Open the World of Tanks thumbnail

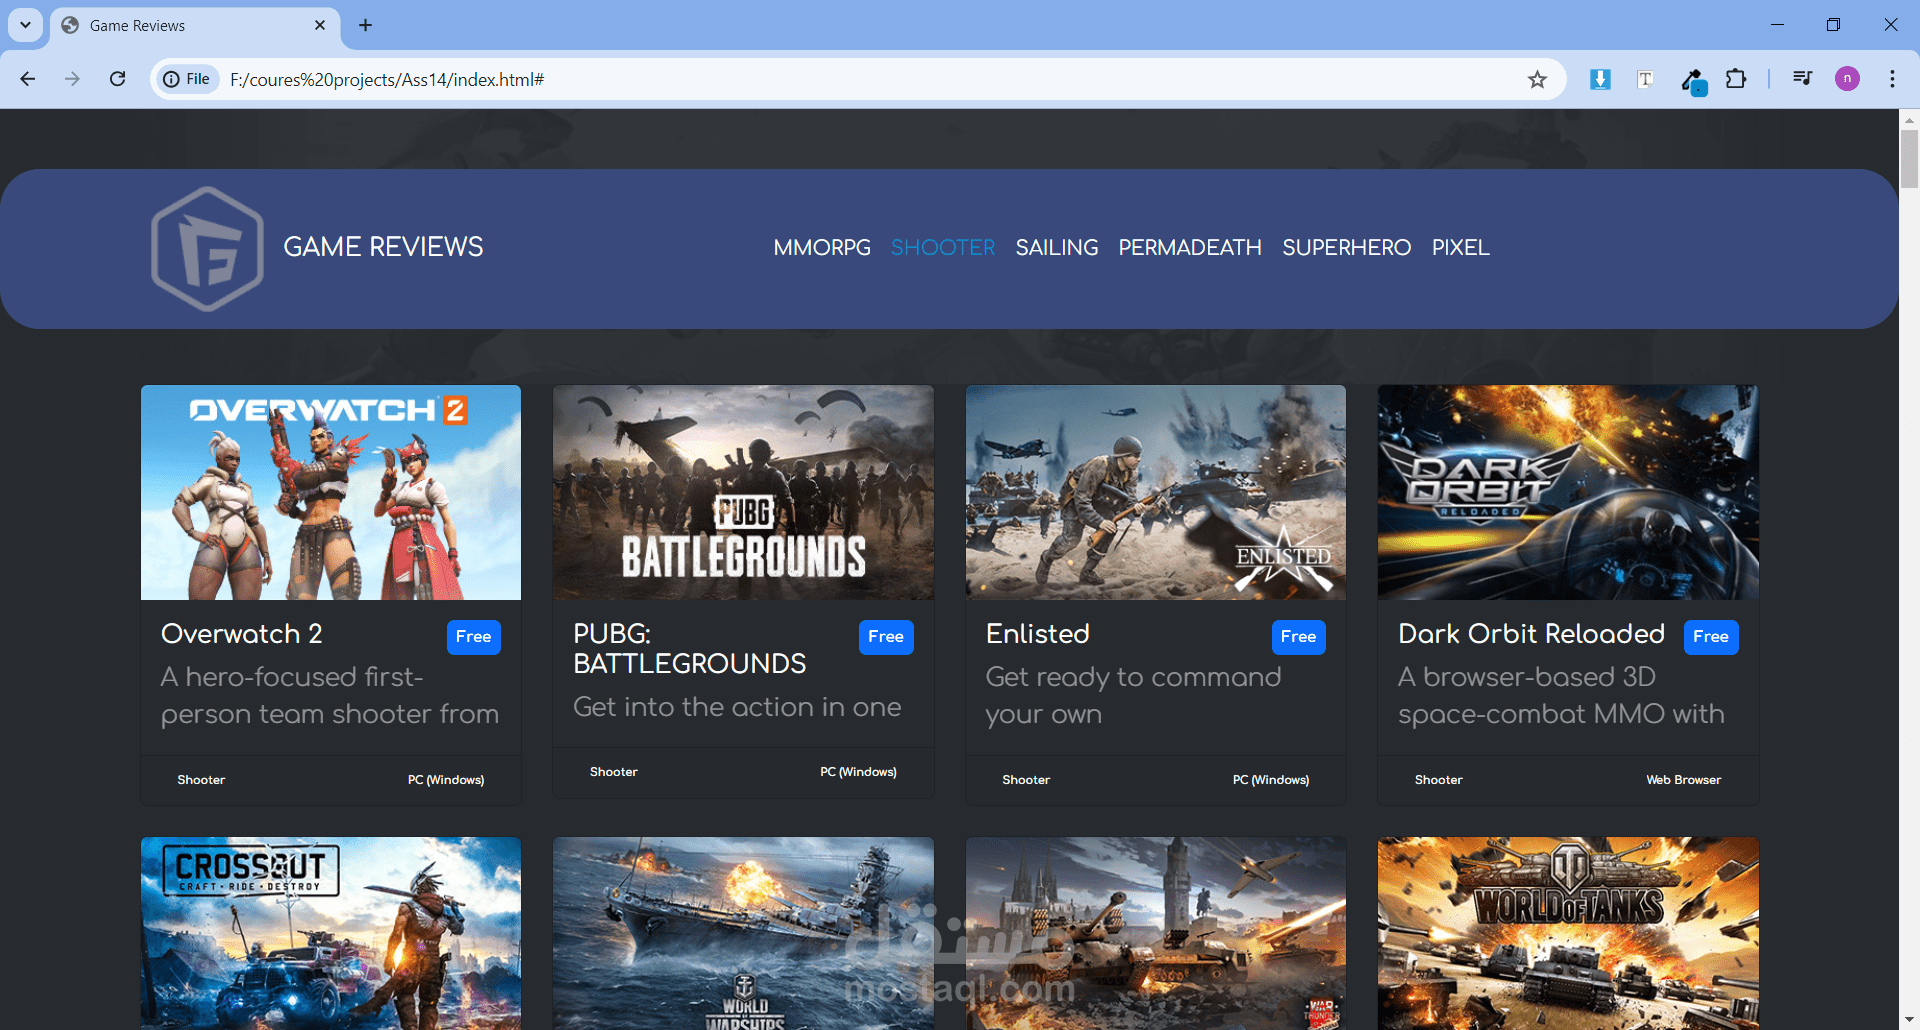coord(1568,933)
